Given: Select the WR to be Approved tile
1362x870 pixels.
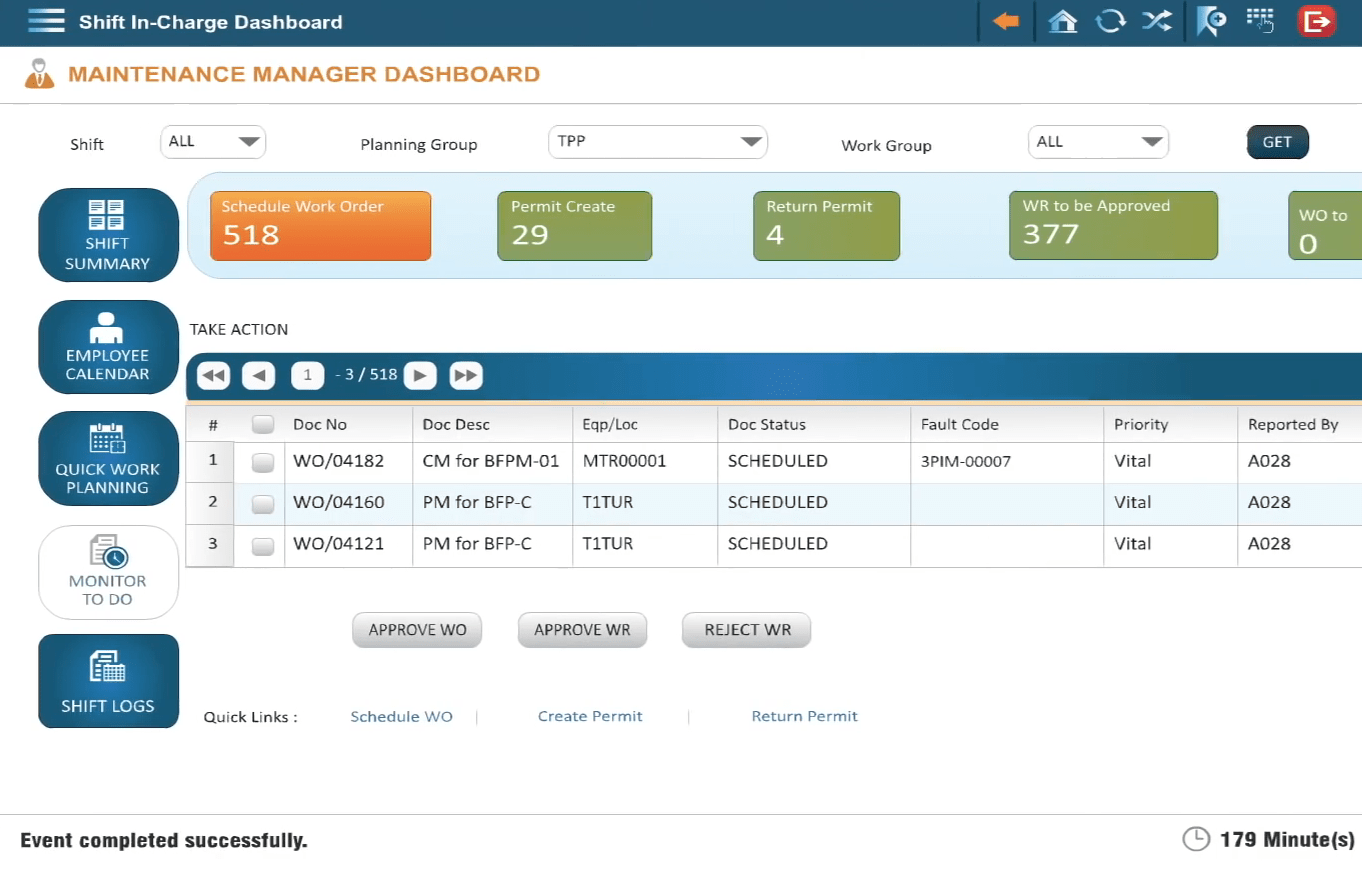Looking at the screenshot, I should click(1113, 226).
